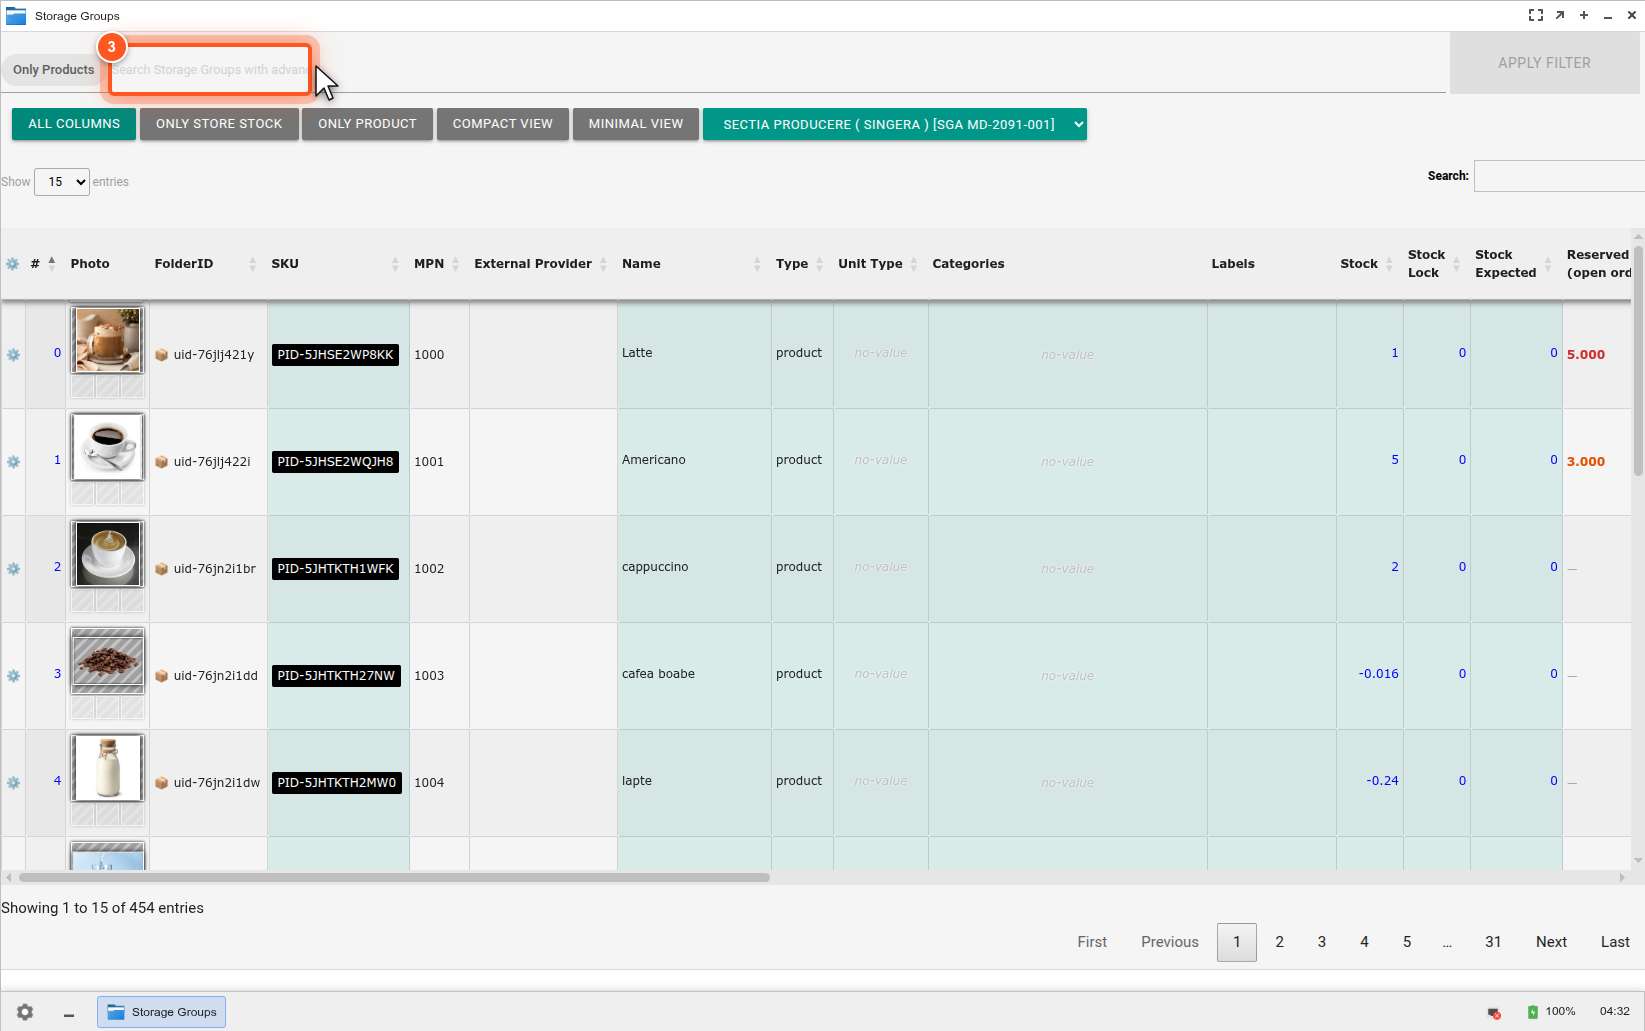This screenshot has width=1645, height=1031.
Task: Click the taskbar minimize-all dash icon
Action: tap(69, 1015)
